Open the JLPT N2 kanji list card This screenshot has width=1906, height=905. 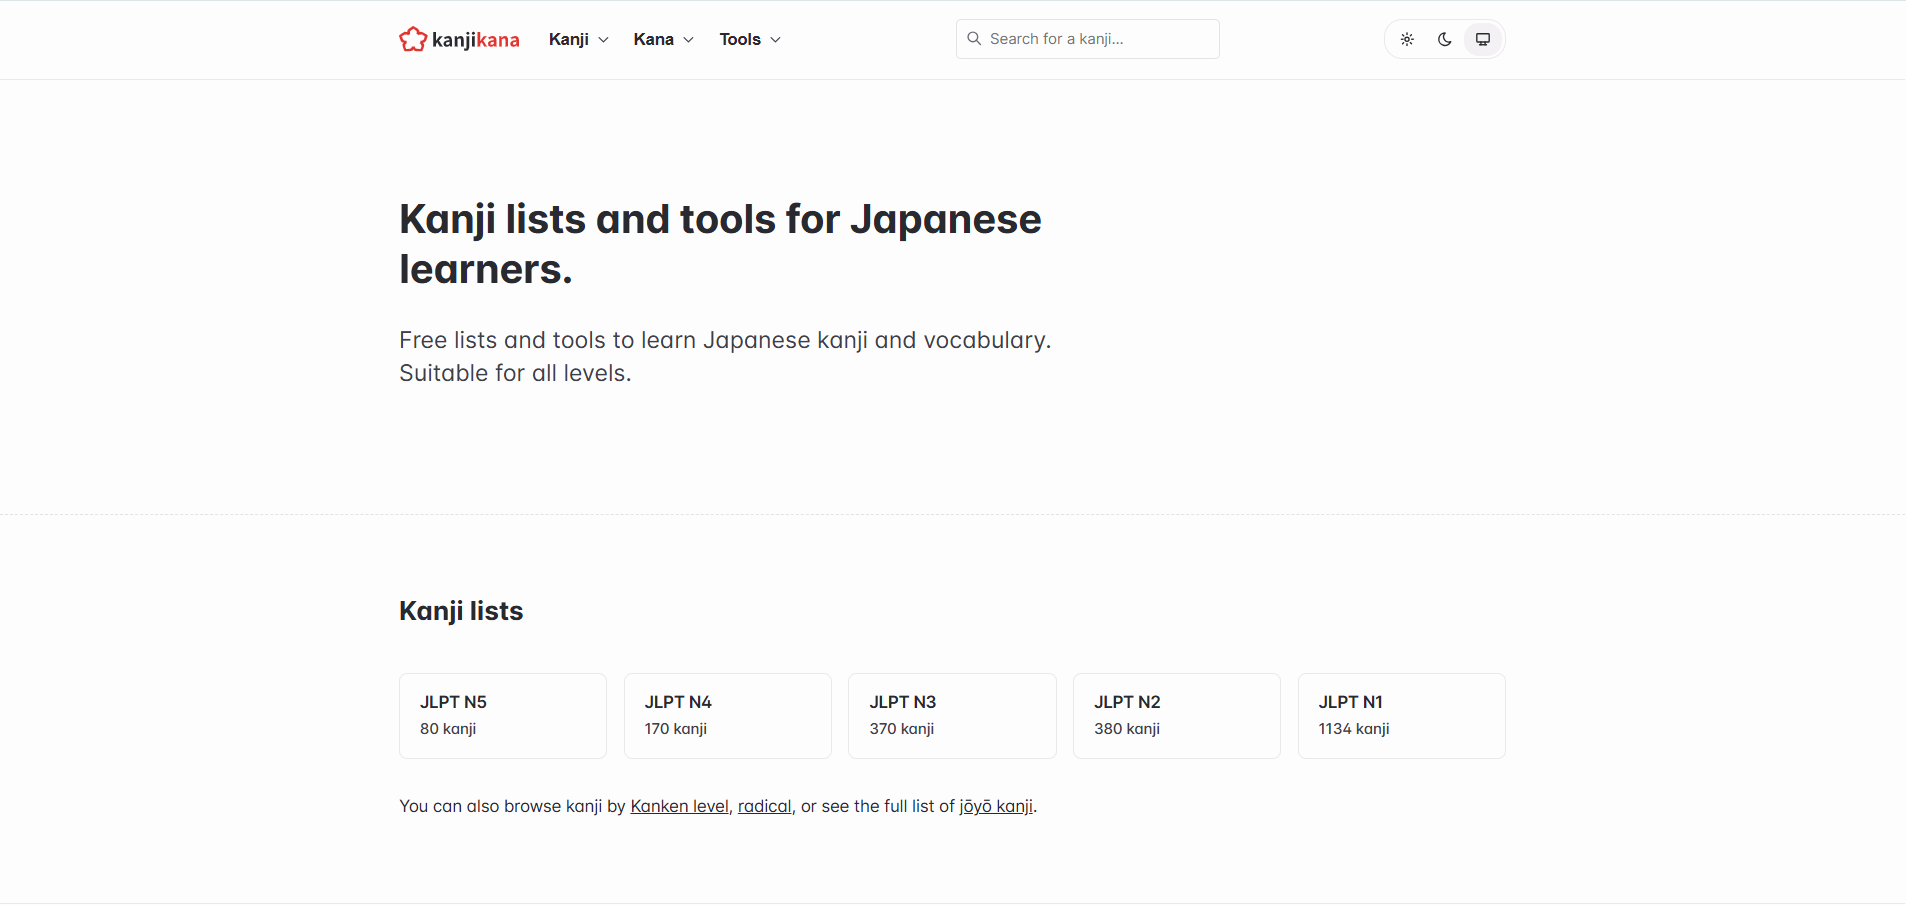pyautogui.click(x=1177, y=716)
